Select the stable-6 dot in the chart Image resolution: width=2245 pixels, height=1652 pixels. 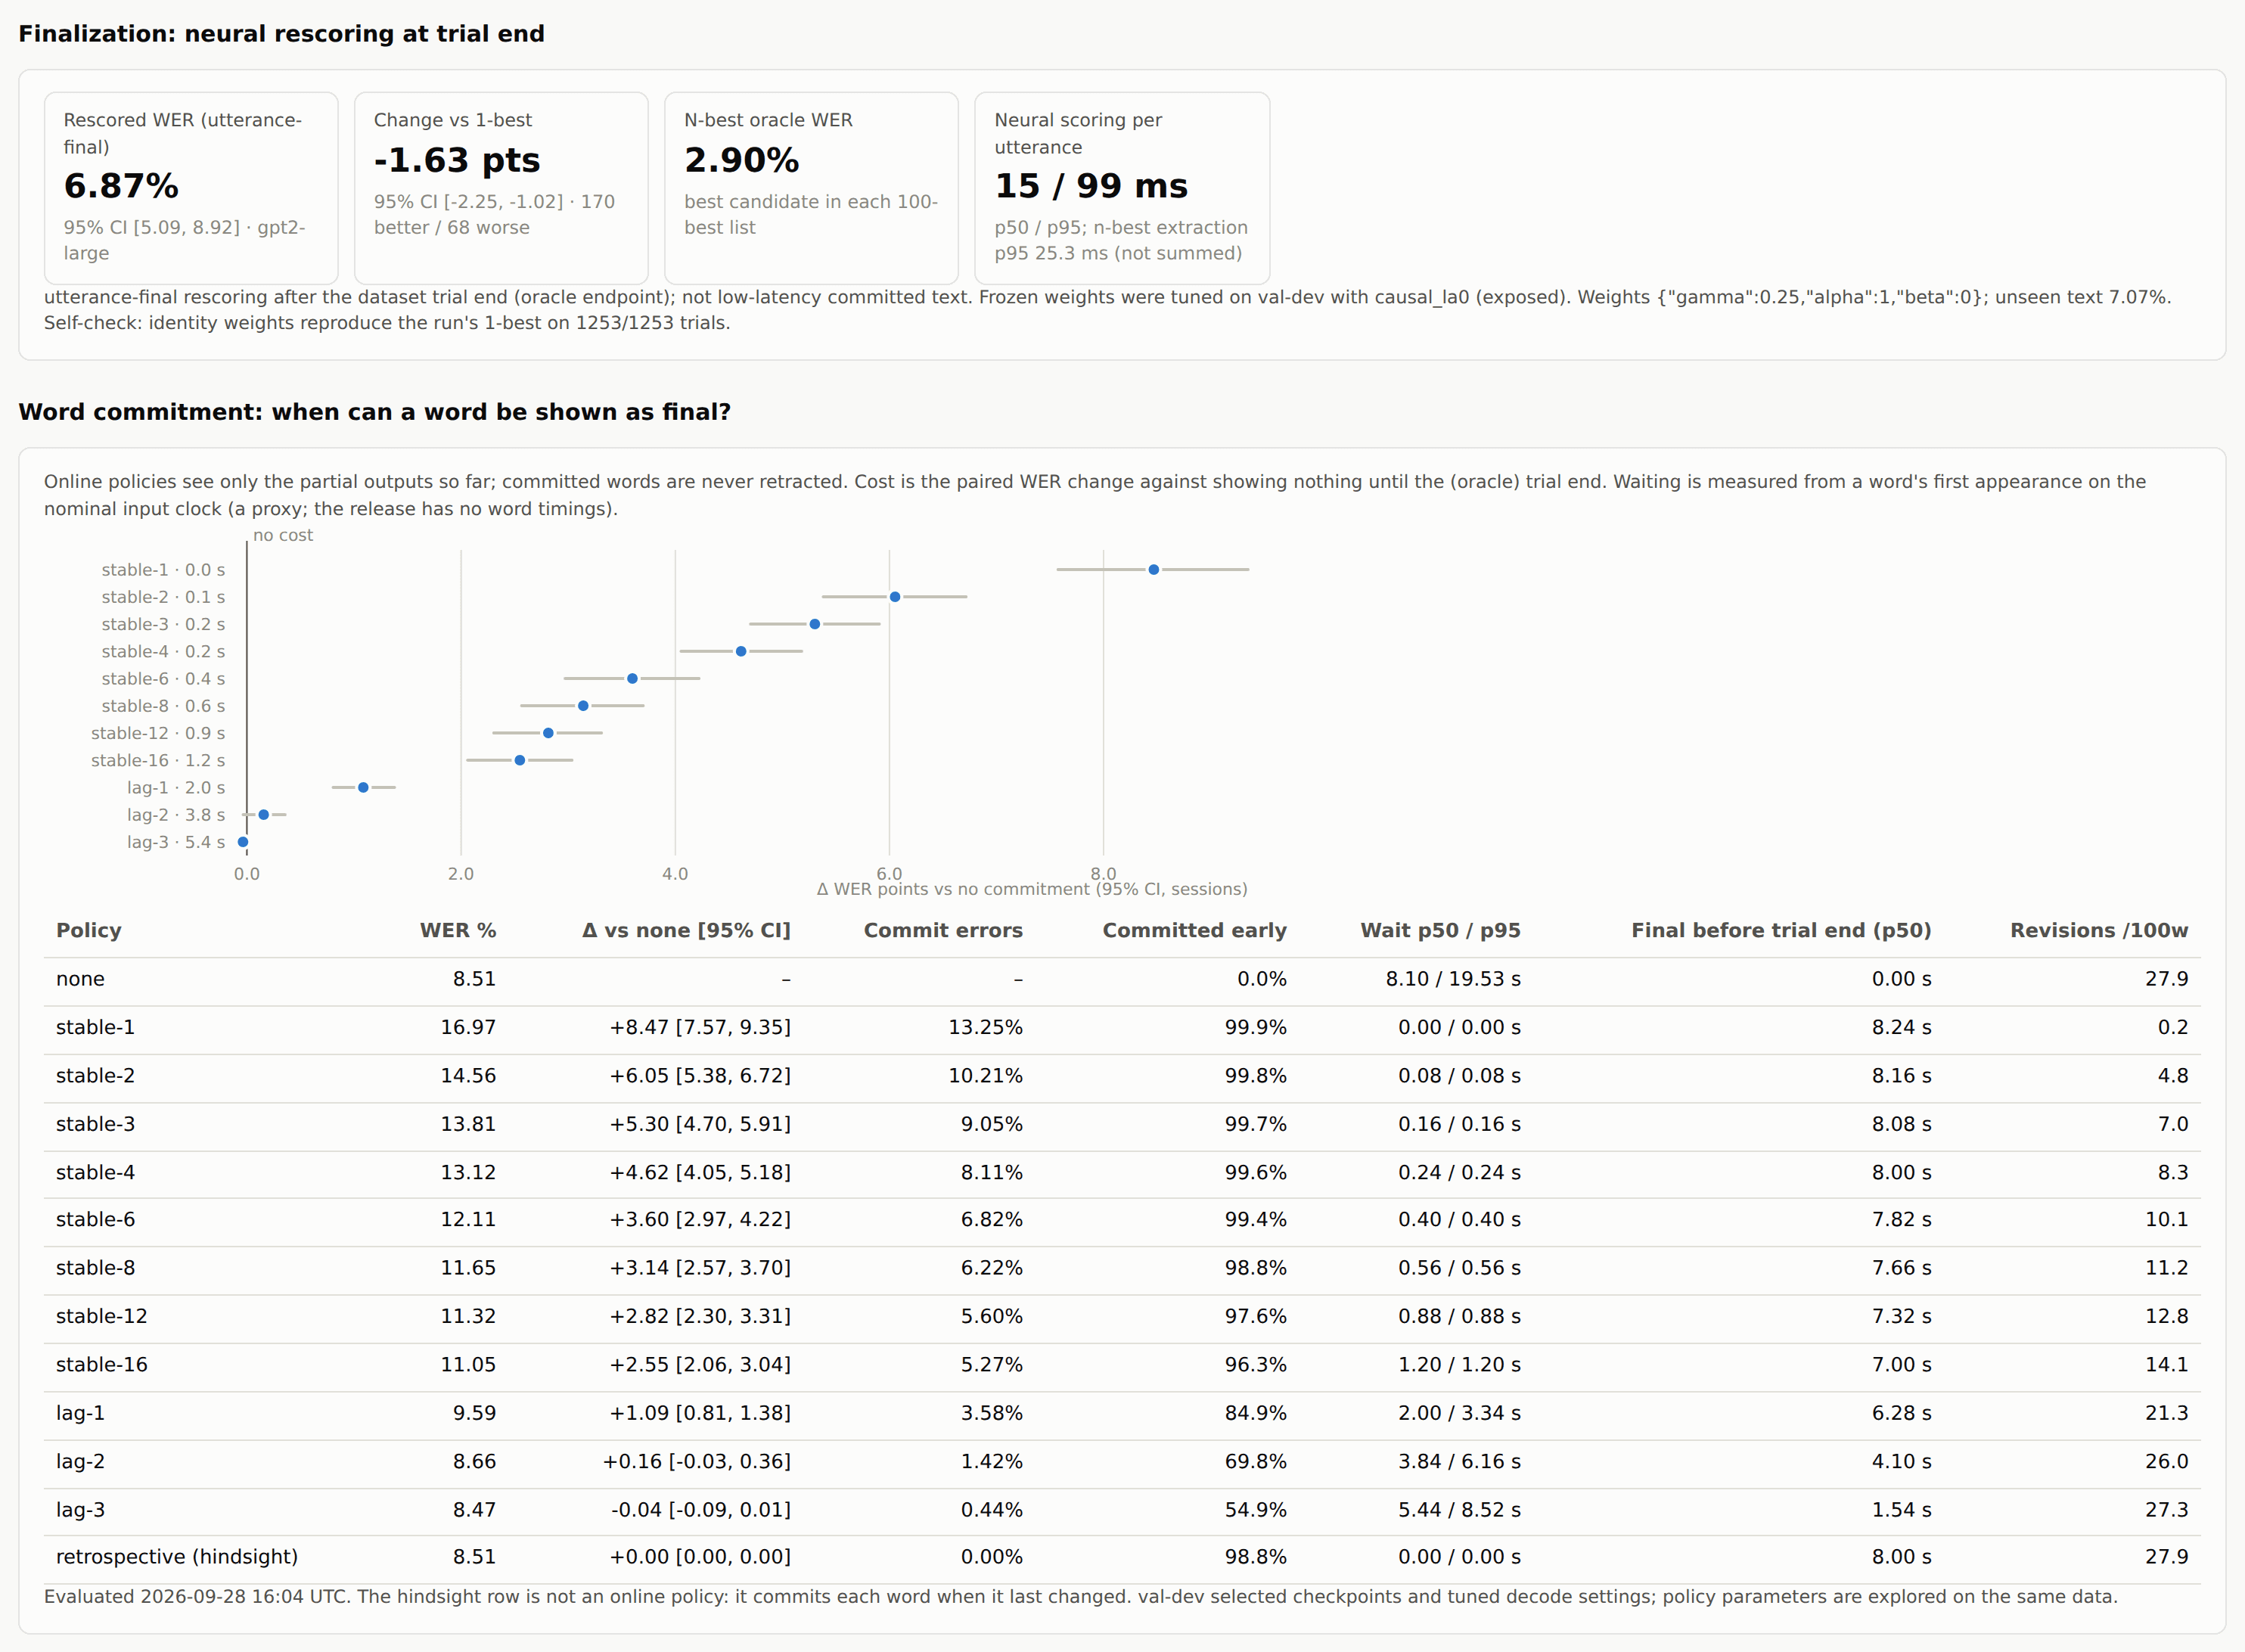click(632, 679)
